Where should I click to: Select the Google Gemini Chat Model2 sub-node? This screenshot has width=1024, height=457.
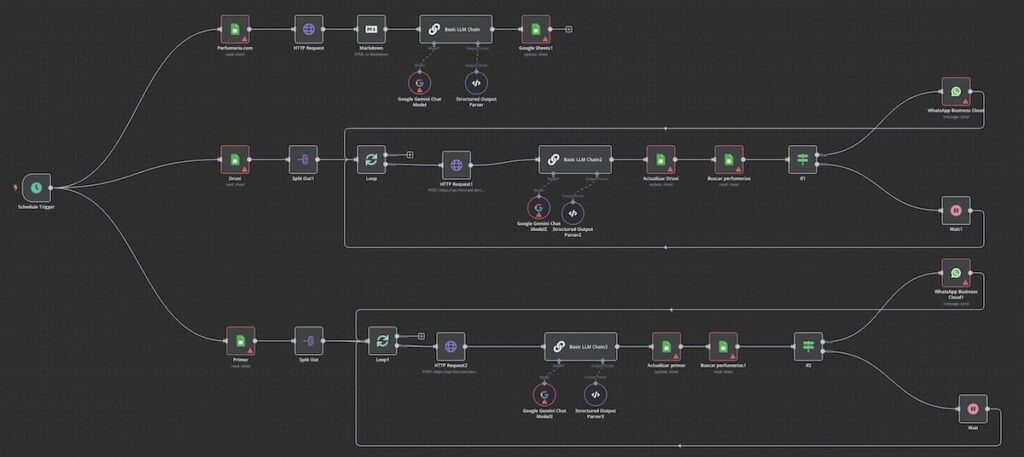pyautogui.click(x=539, y=209)
